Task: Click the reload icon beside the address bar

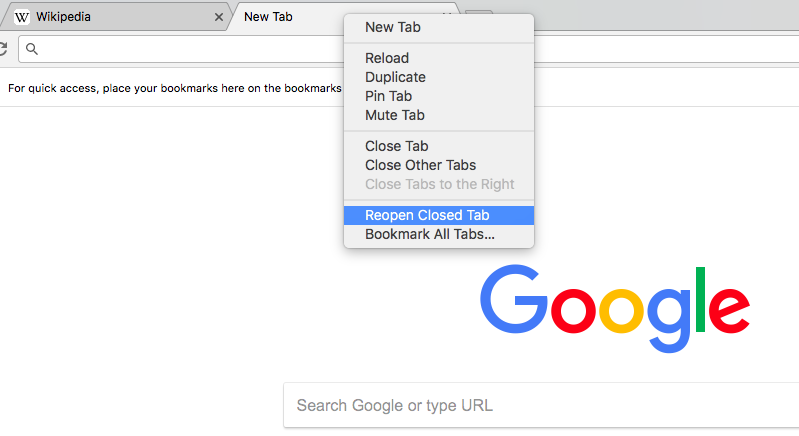Action: pyautogui.click(x=3, y=48)
